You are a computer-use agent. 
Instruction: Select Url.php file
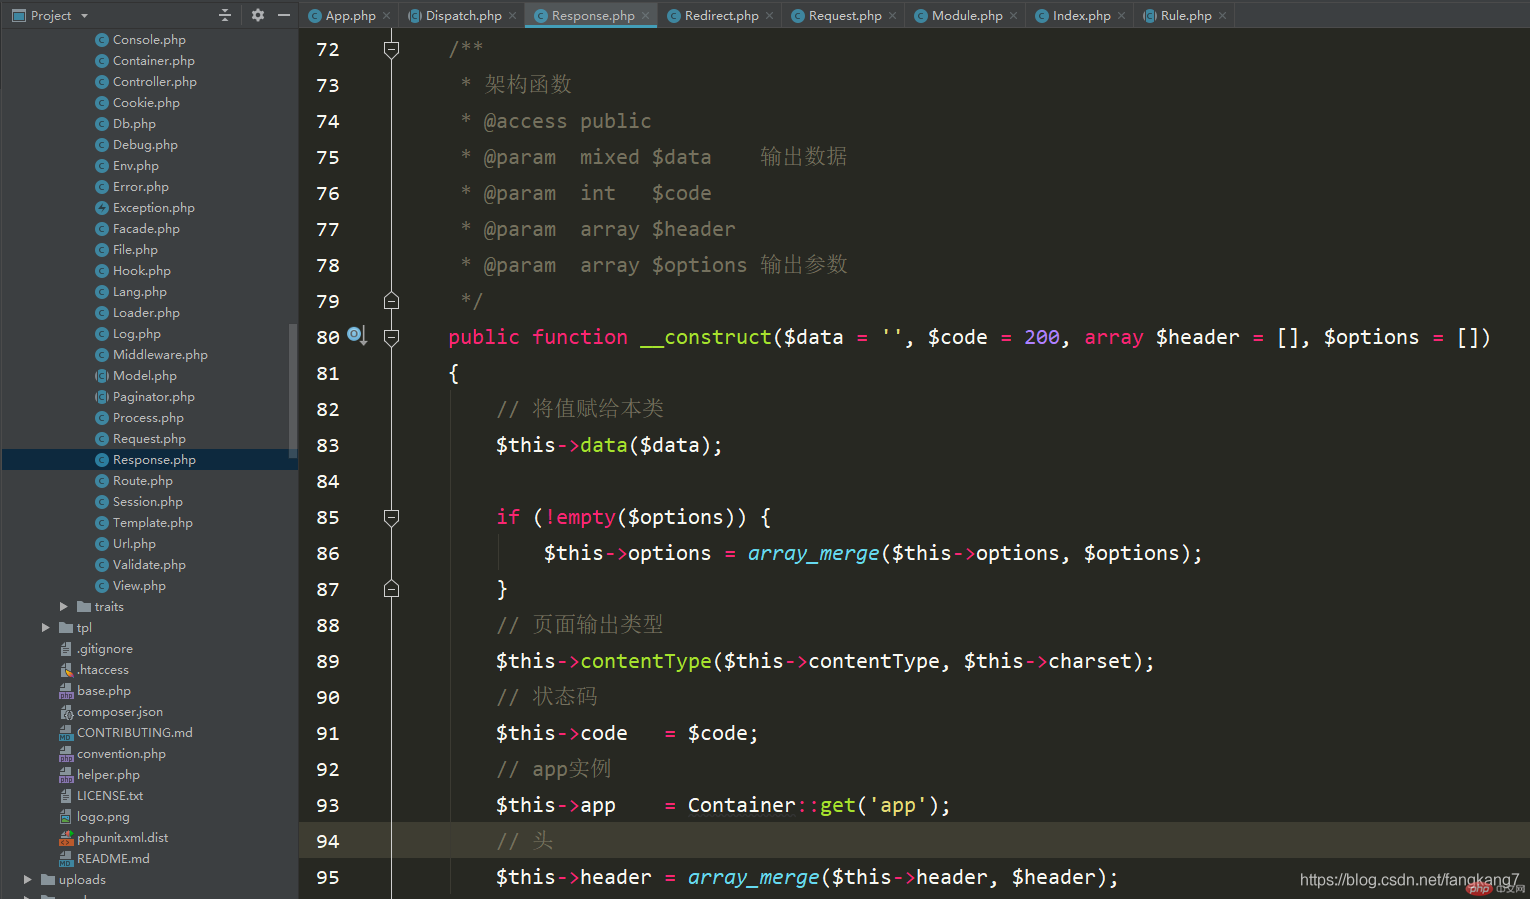pos(134,544)
